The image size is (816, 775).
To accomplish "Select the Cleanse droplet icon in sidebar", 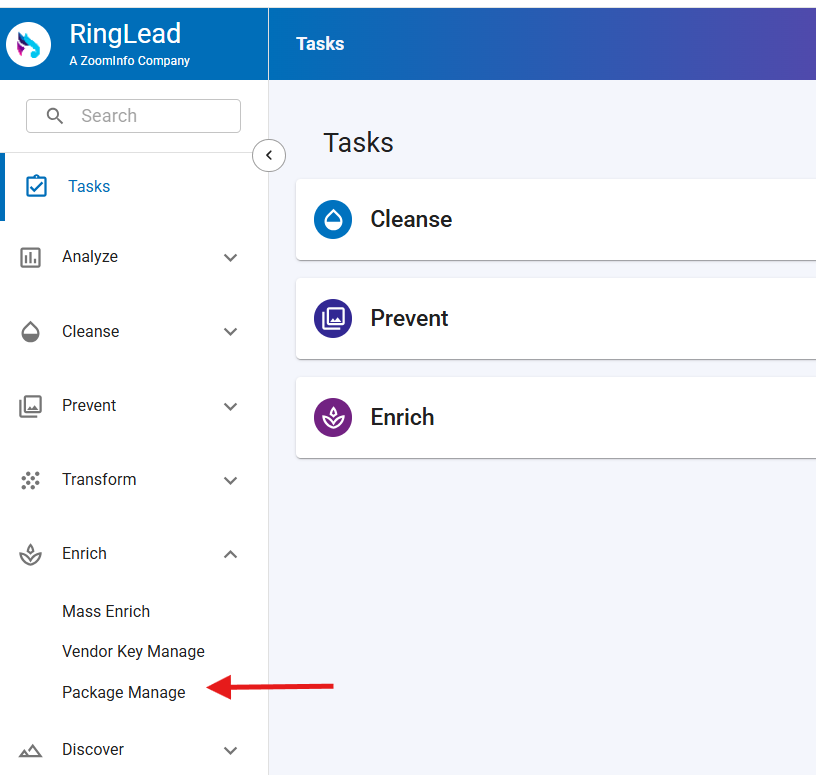I will pyautogui.click(x=30, y=331).
